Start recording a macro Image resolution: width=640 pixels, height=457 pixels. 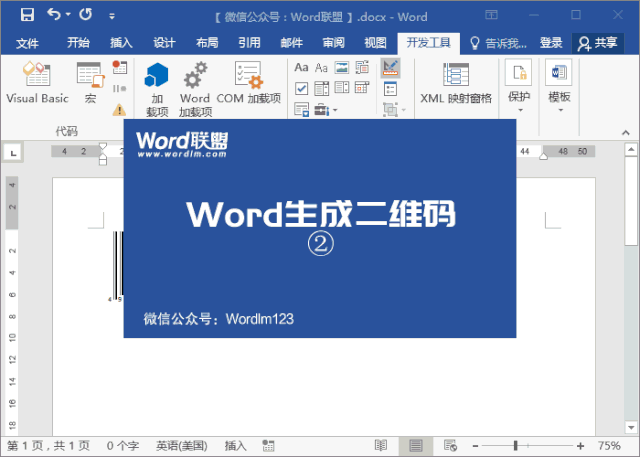(x=120, y=67)
